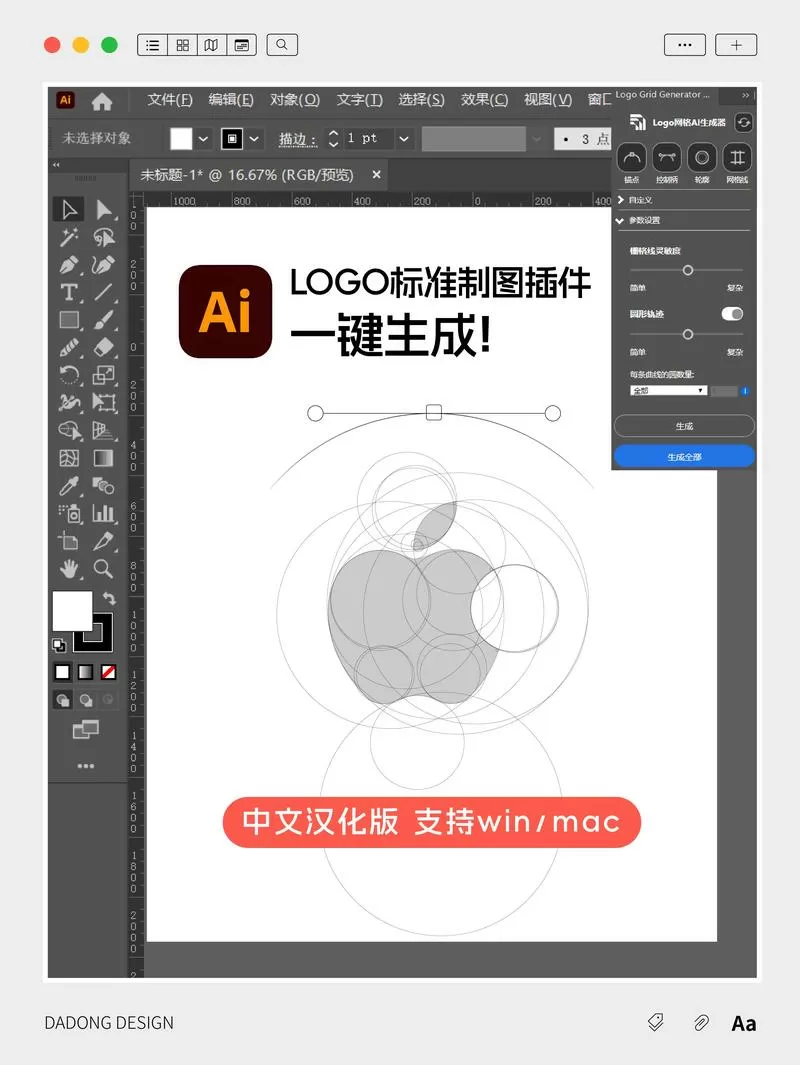Click the grid lines 网格线 plugin button
800x1065 pixels.
[x=737, y=158]
